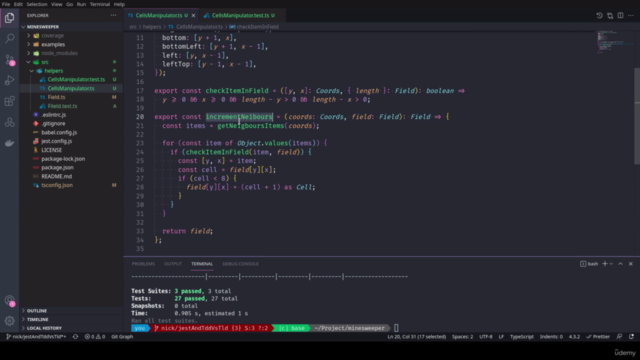The width and height of the screenshot is (640, 360).
Task: Maximize the terminal panel with chevron up
Action: pyautogui.click(x=620, y=264)
